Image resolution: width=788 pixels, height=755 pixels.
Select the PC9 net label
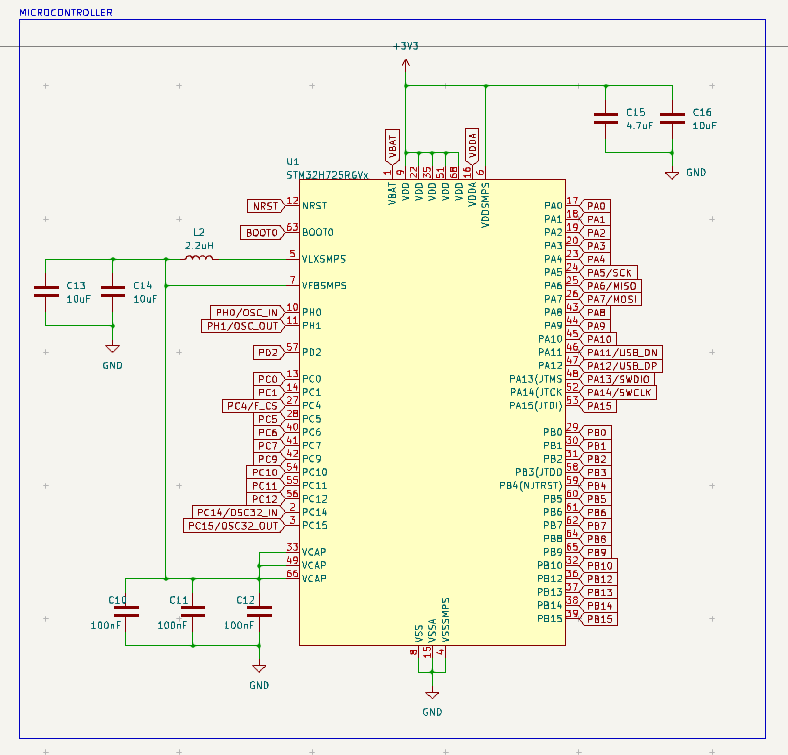pos(268,459)
